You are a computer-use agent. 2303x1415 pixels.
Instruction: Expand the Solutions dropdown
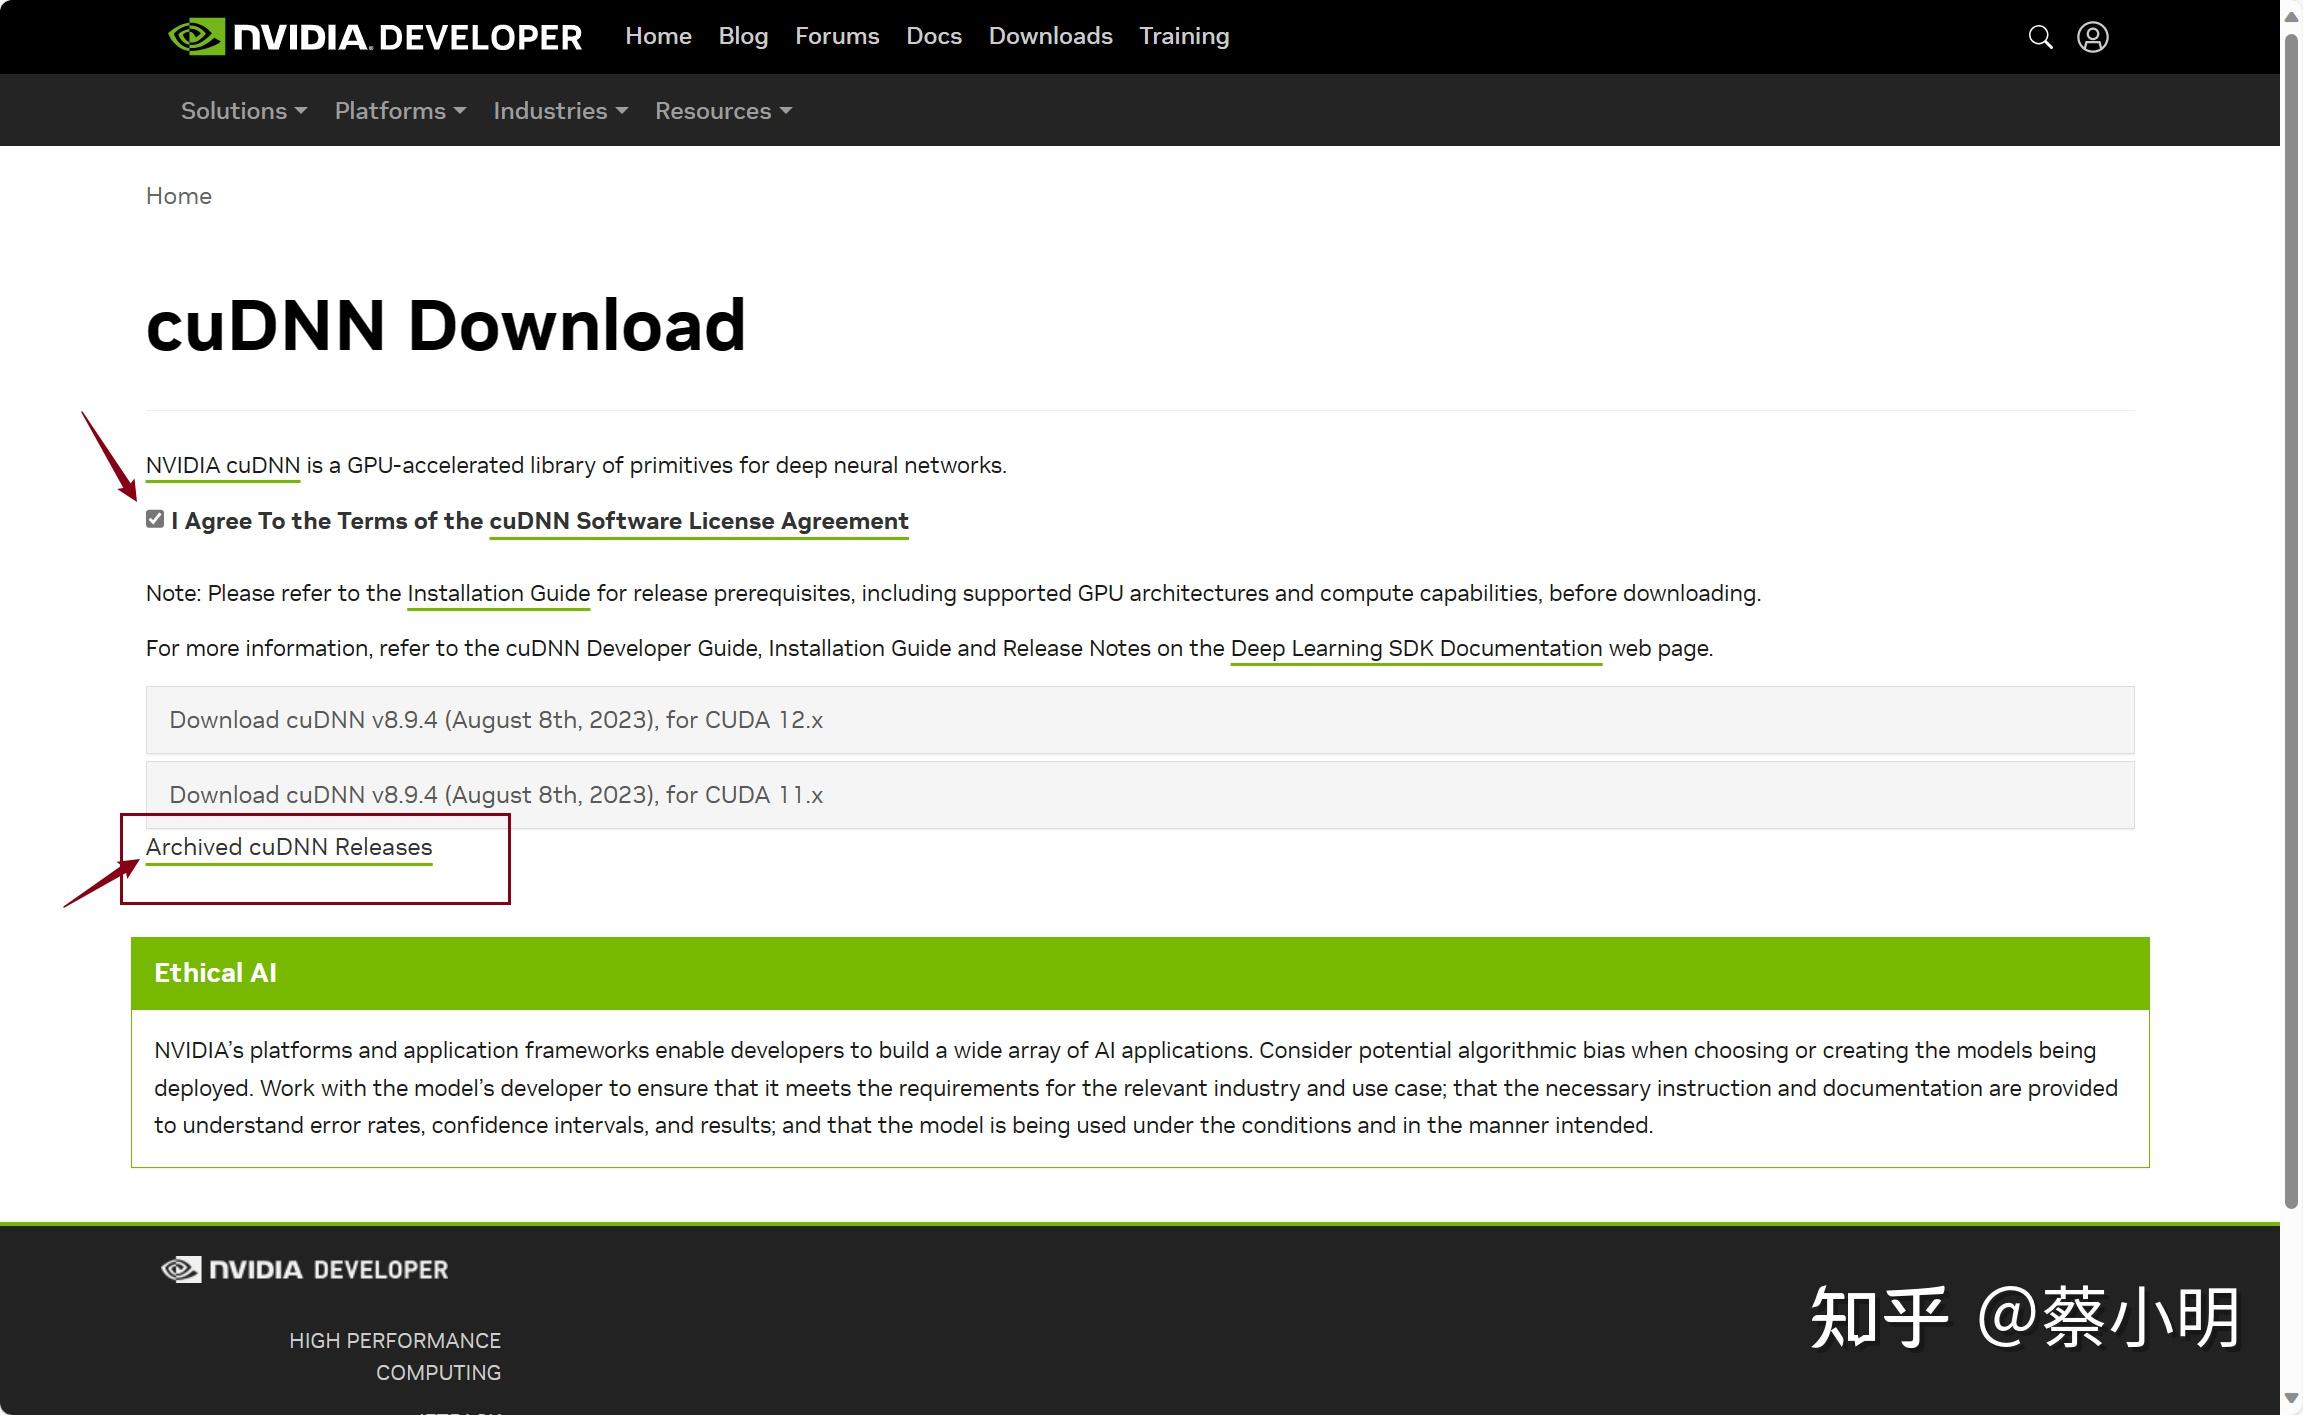243,111
